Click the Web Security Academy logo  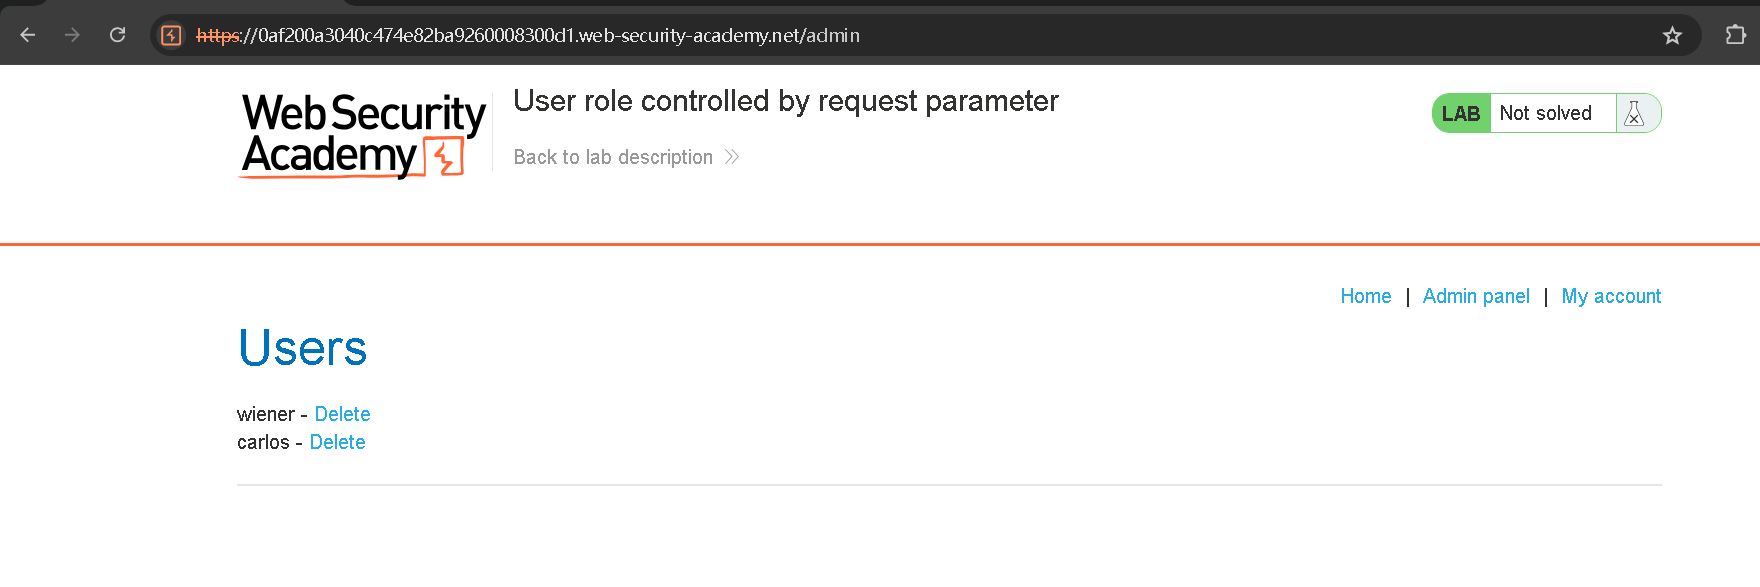pyautogui.click(x=363, y=135)
